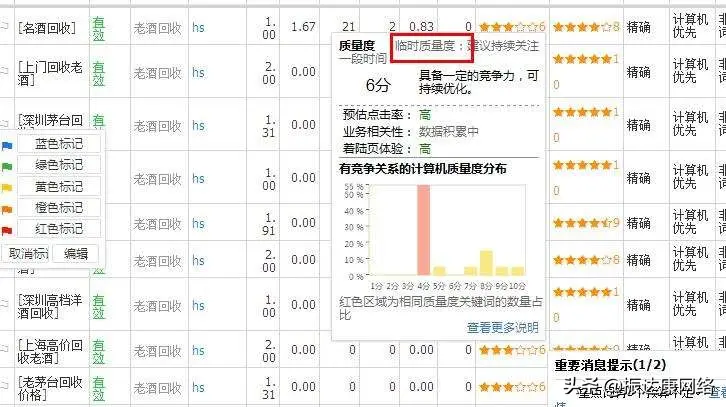Click the 有效 status in the [名酒回收] row

98,28
